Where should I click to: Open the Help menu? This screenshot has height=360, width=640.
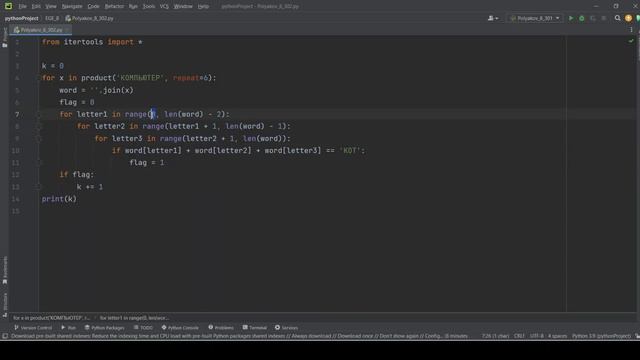pyautogui.click(x=203, y=7)
